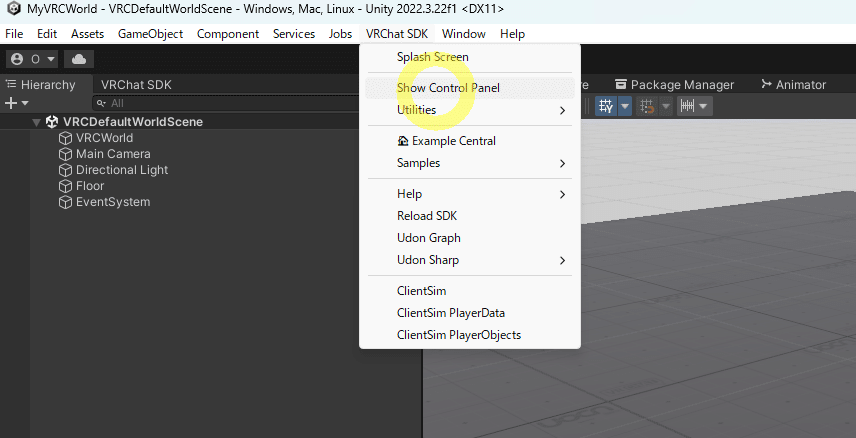
Task: Switch to the VRChat SDK panel tab
Action: point(136,85)
